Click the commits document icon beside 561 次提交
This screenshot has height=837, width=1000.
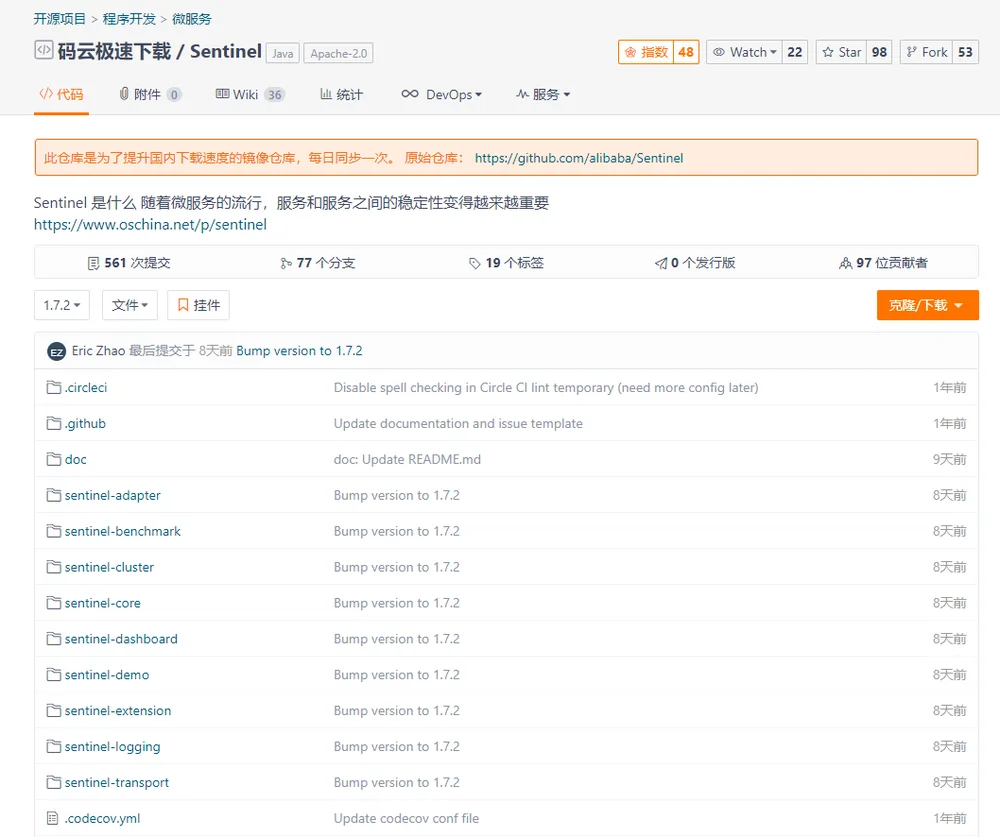tap(93, 263)
